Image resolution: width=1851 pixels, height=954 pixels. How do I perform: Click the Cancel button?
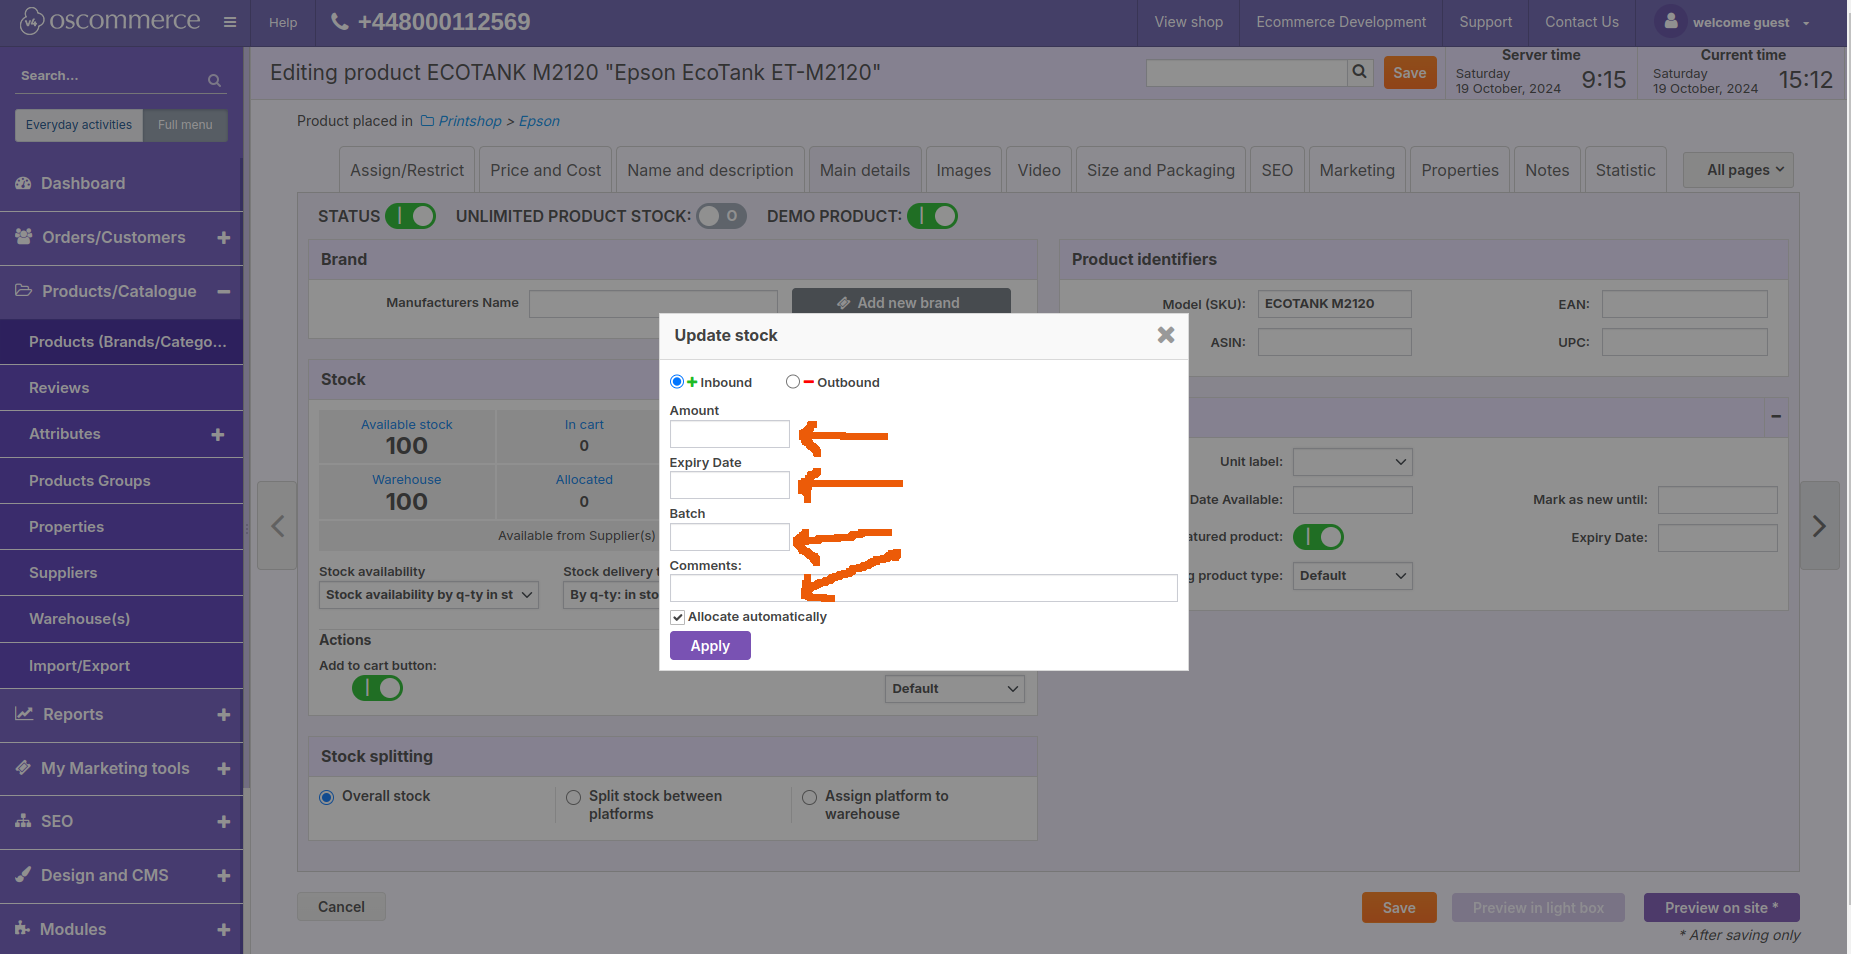(341, 907)
